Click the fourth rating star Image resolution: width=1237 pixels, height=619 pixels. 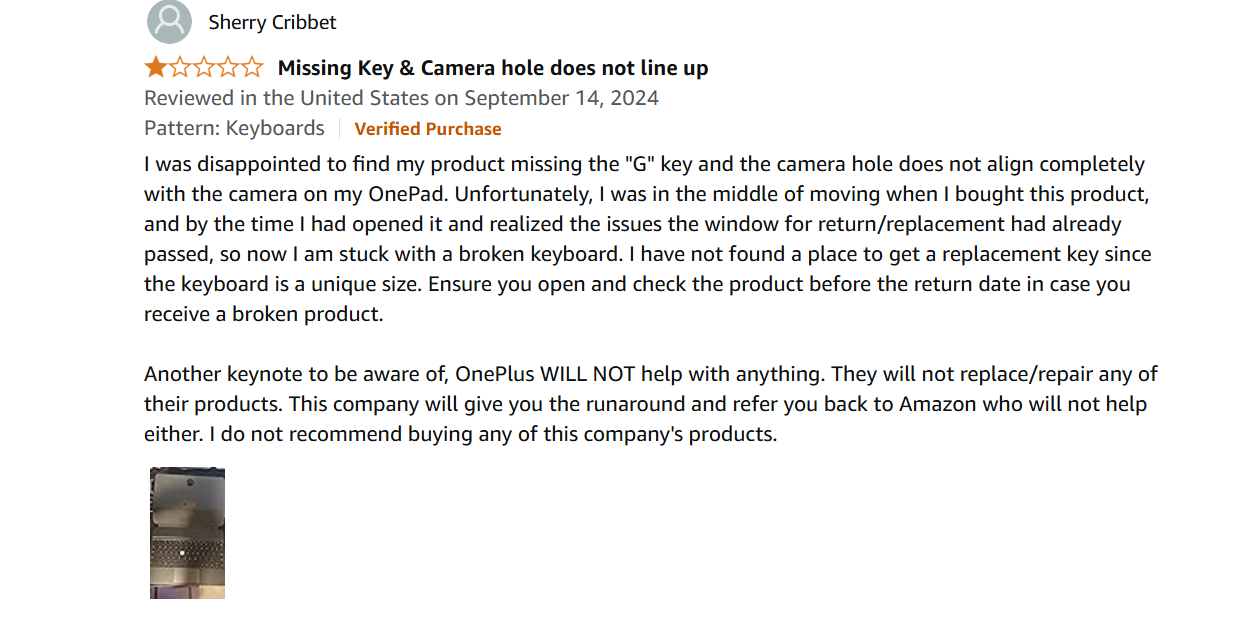click(x=228, y=68)
